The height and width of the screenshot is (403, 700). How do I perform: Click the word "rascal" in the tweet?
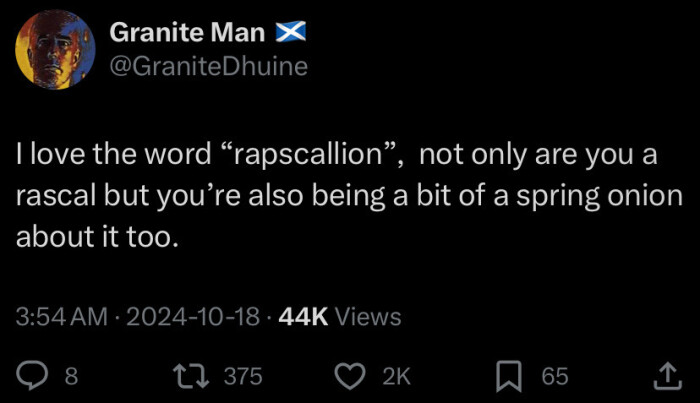[50, 194]
